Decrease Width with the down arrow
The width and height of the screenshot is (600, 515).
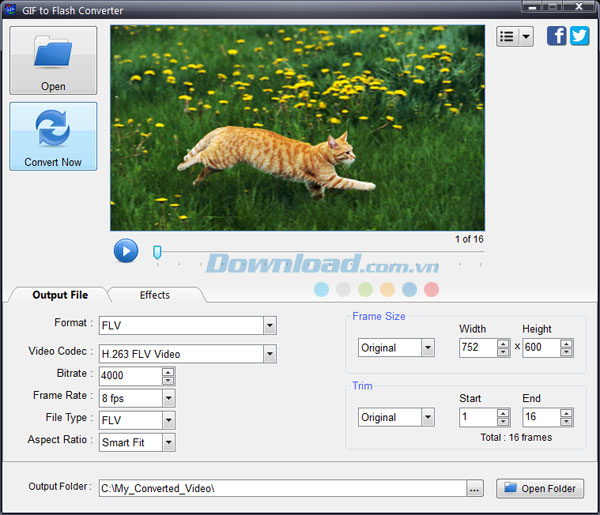[x=503, y=352]
